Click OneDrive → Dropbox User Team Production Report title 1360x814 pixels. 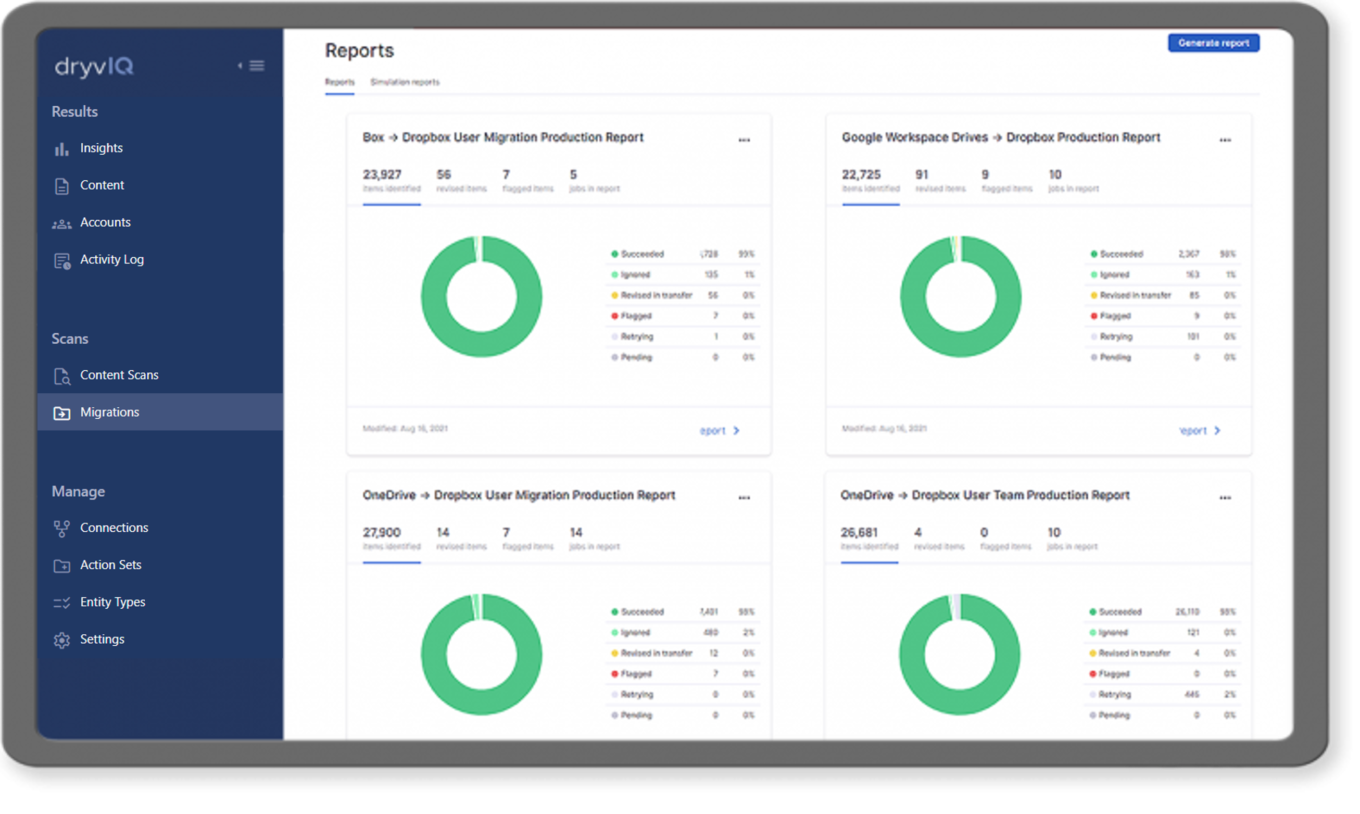click(x=985, y=495)
